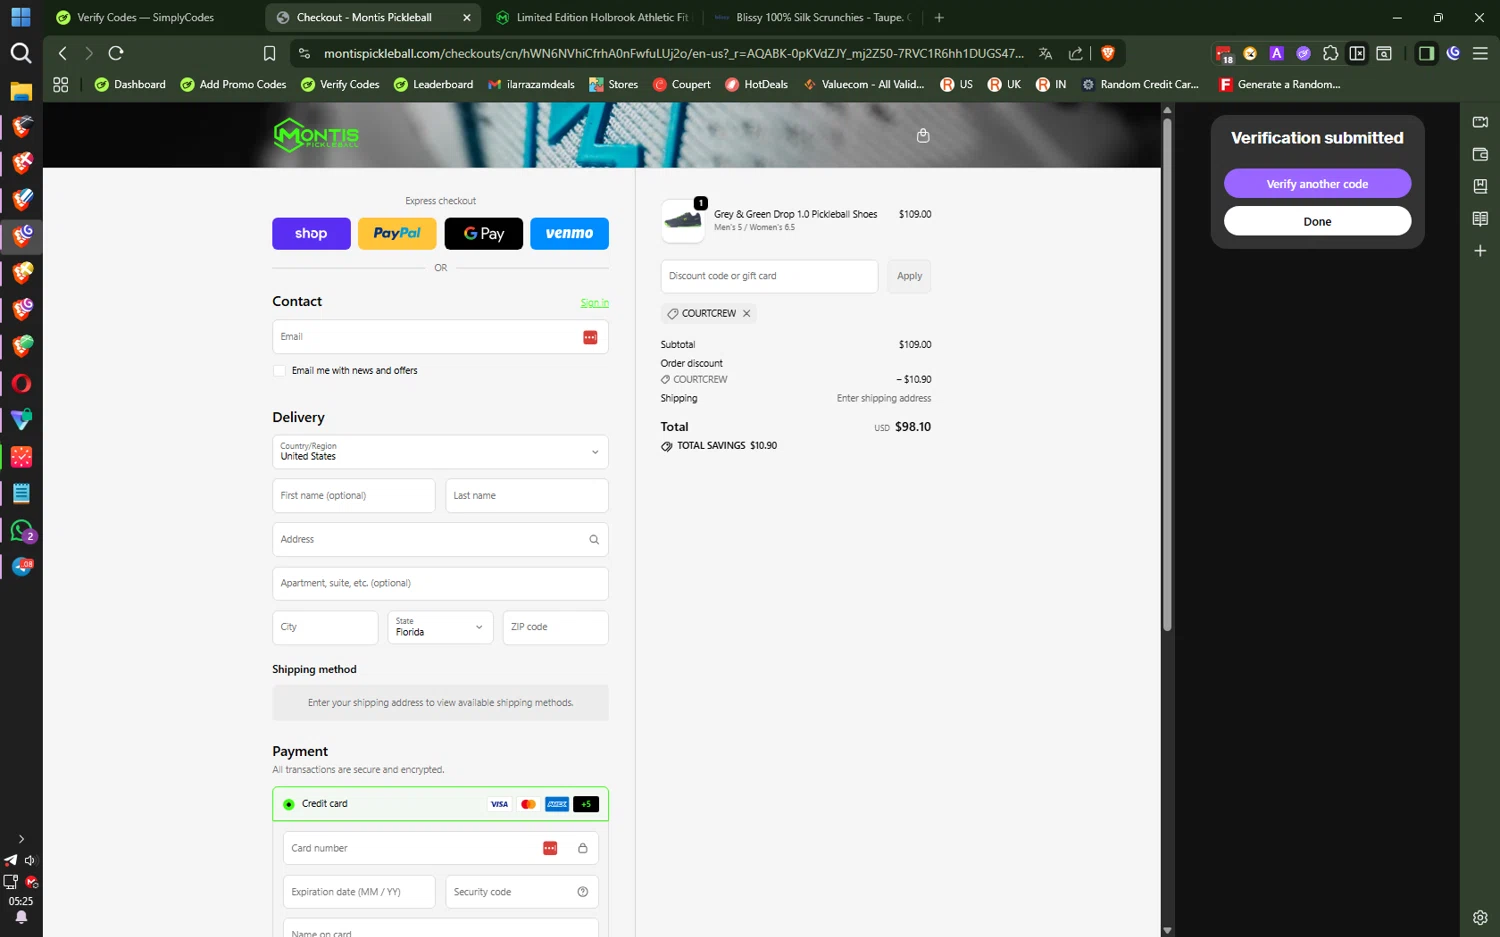Open File Explorer from taskbar

click(21, 91)
